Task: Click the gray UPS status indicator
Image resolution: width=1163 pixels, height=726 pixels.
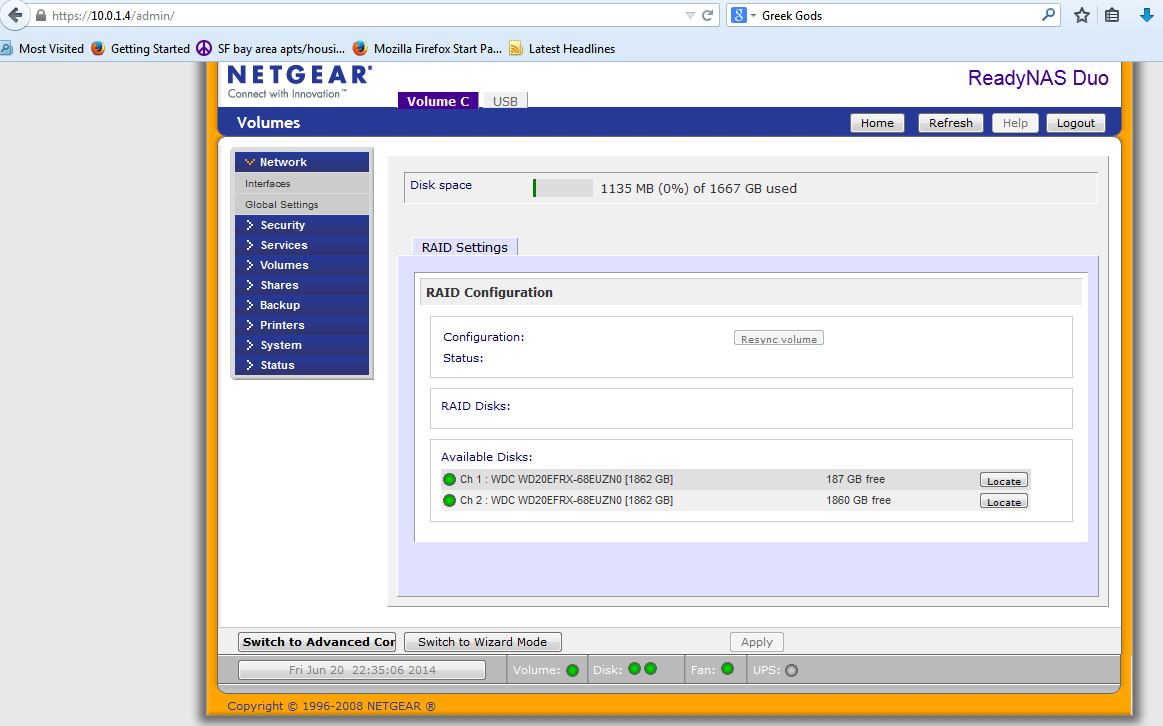Action: [791, 670]
